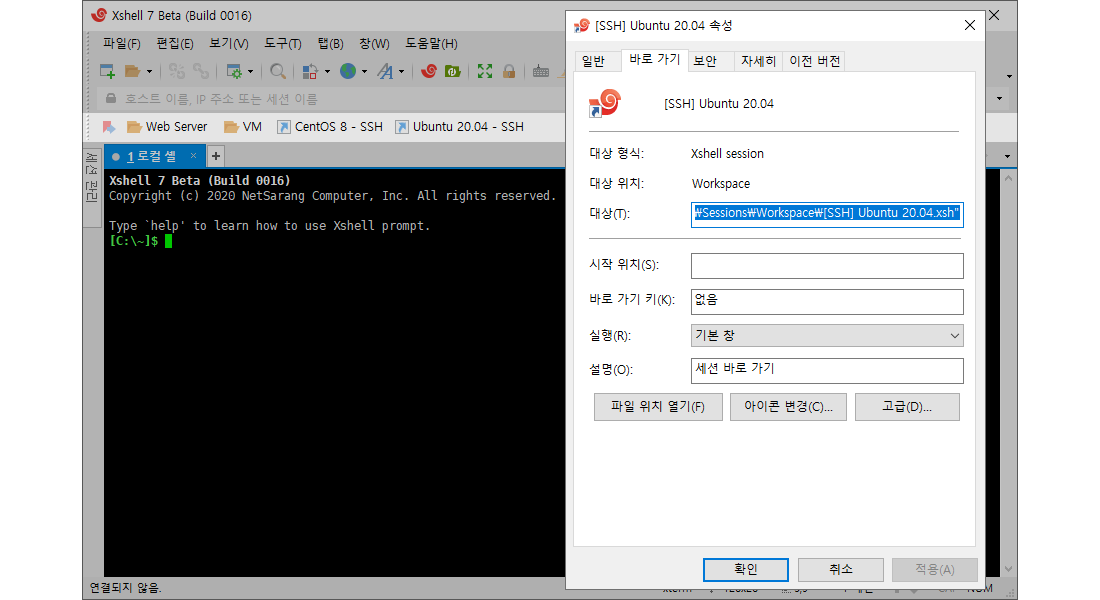Expand the Encoding globe dropdown arrow
This screenshot has width=1100, height=600.
[x=364, y=72]
